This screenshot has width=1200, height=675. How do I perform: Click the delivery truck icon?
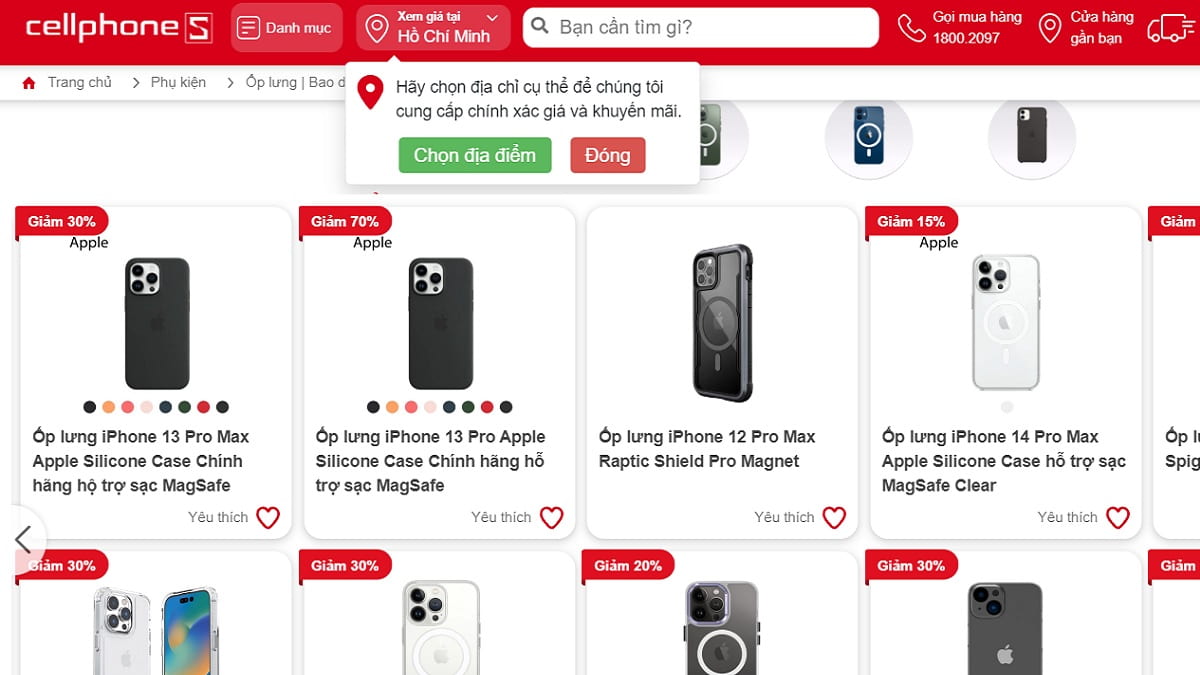point(1172,28)
